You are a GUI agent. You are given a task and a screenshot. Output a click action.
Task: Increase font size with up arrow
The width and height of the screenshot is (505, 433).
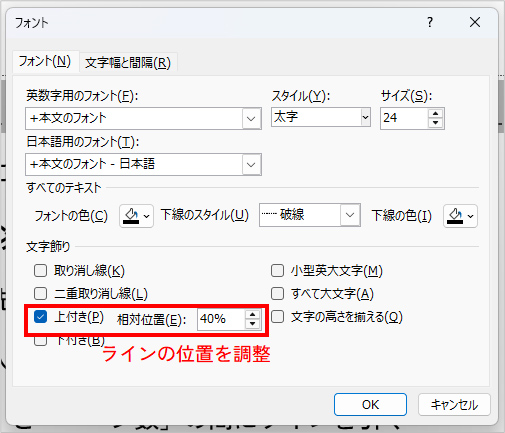435,114
